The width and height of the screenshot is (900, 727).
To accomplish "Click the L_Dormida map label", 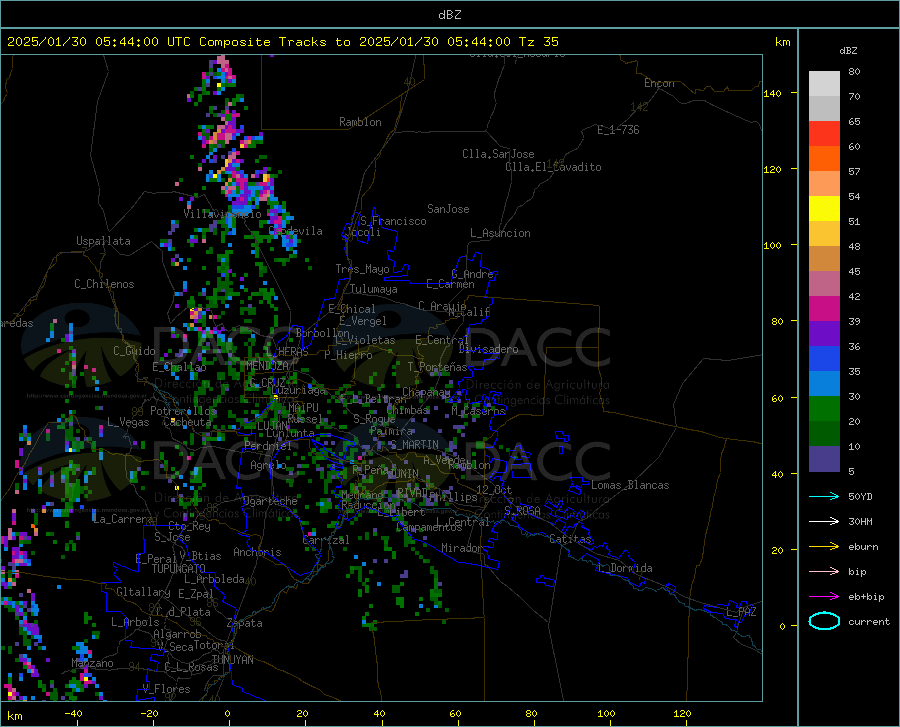I will (624, 568).
